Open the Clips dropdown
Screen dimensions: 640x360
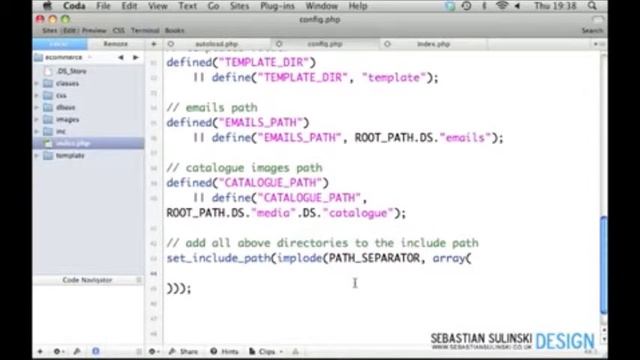pos(265,351)
